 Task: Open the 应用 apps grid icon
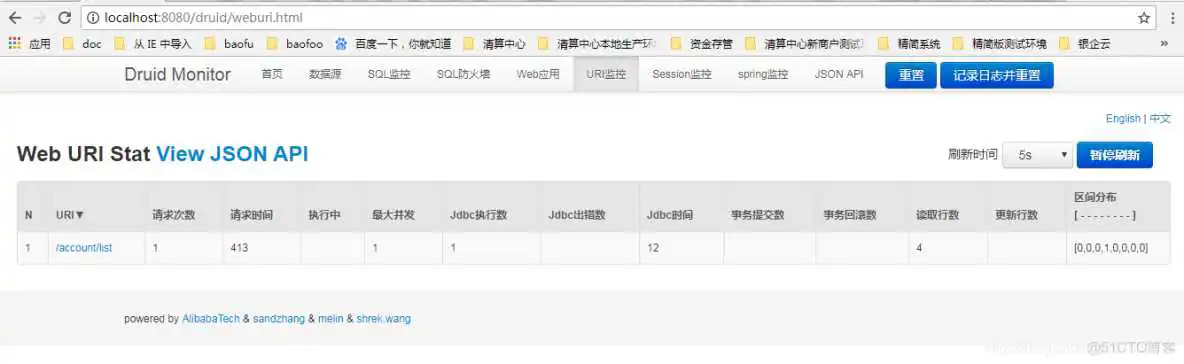tap(14, 44)
